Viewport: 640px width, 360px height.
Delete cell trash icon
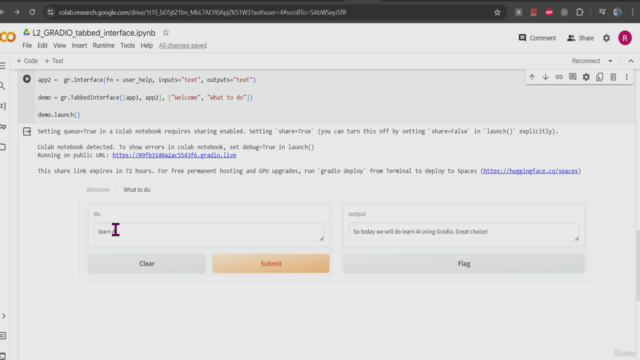click(613, 77)
